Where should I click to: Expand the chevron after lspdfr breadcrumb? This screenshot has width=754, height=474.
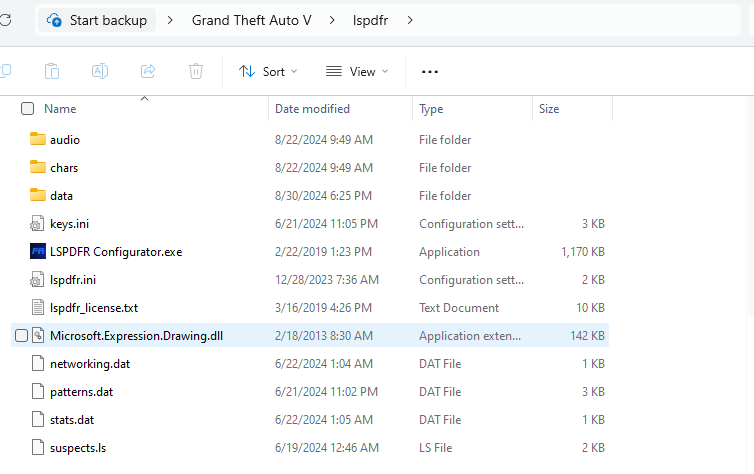click(x=410, y=20)
